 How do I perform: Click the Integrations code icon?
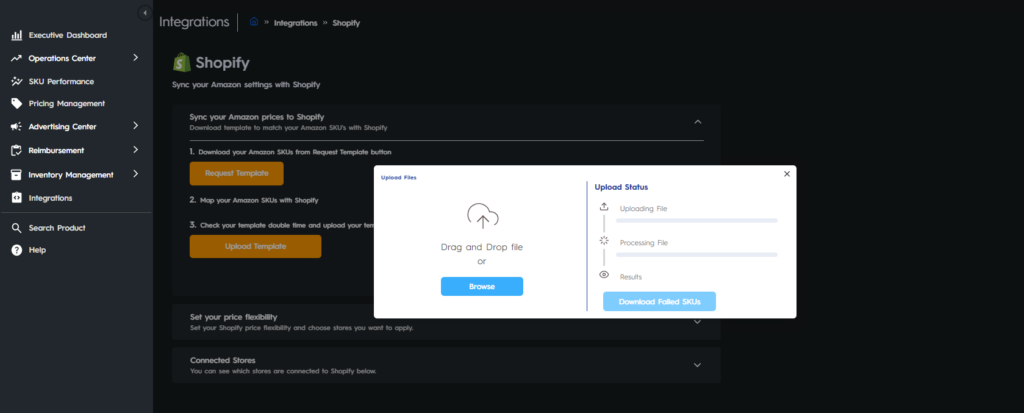[16, 197]
